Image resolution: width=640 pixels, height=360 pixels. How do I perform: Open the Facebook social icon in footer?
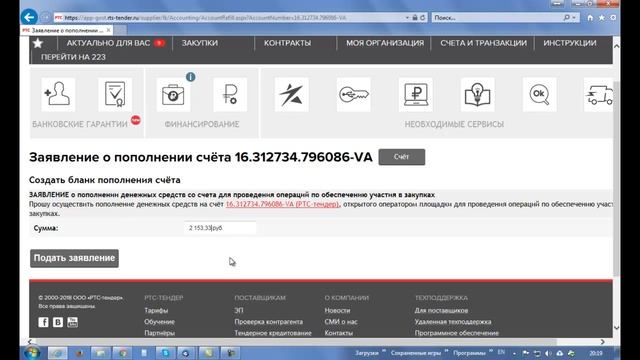point(43,322)
